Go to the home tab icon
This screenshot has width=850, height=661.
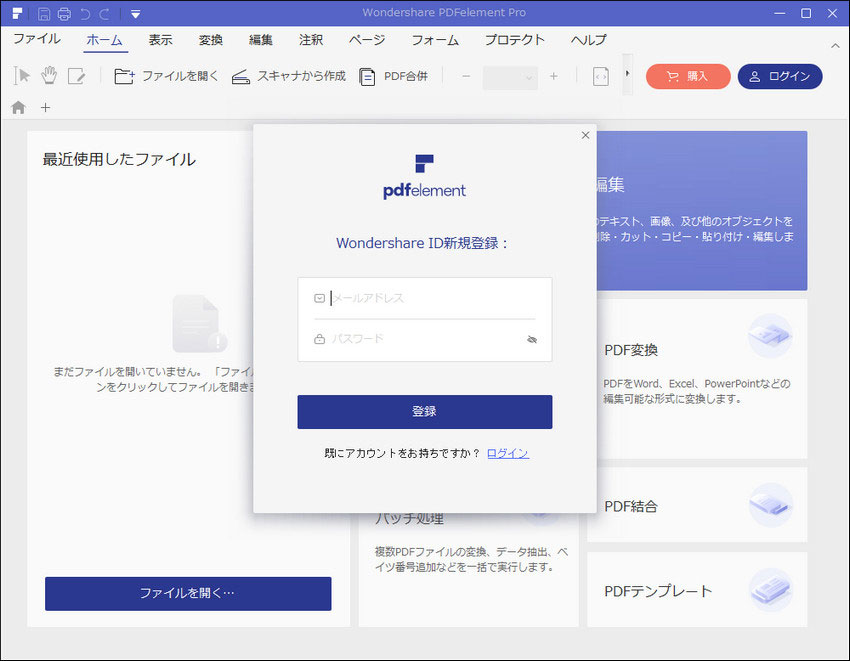18,107
